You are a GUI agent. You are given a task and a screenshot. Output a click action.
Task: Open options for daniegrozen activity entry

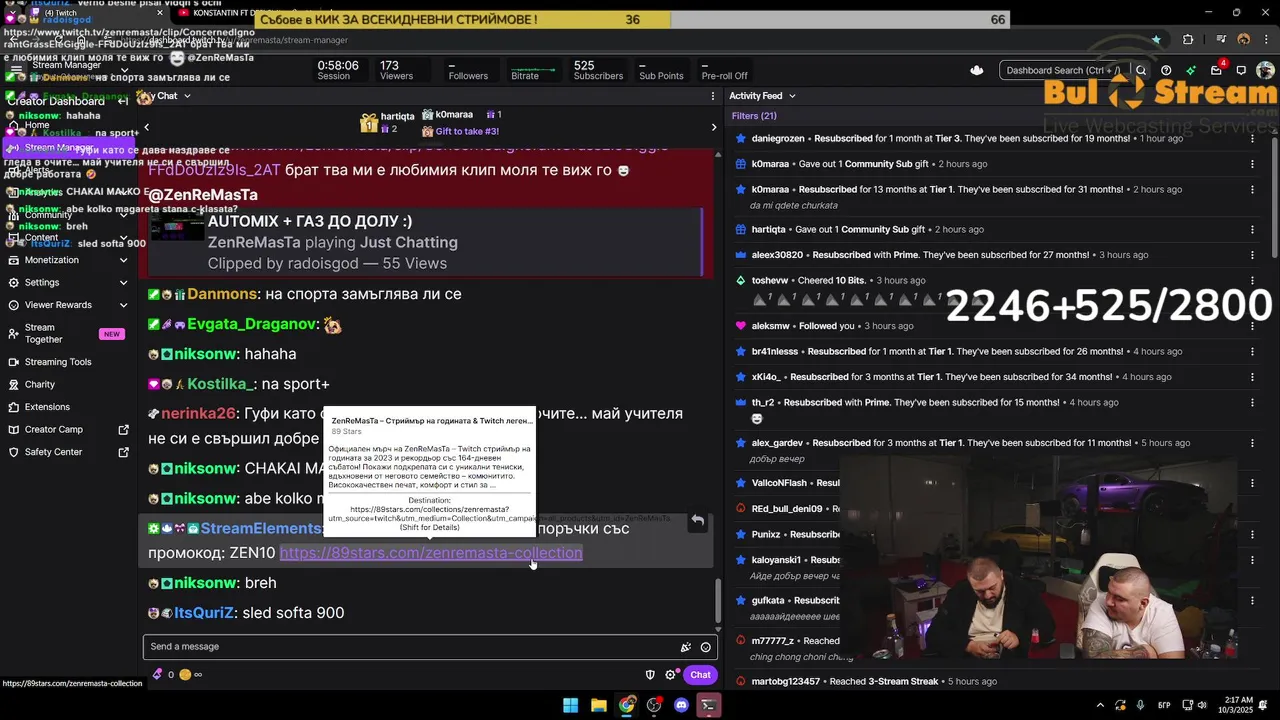tap(1252, 138)
